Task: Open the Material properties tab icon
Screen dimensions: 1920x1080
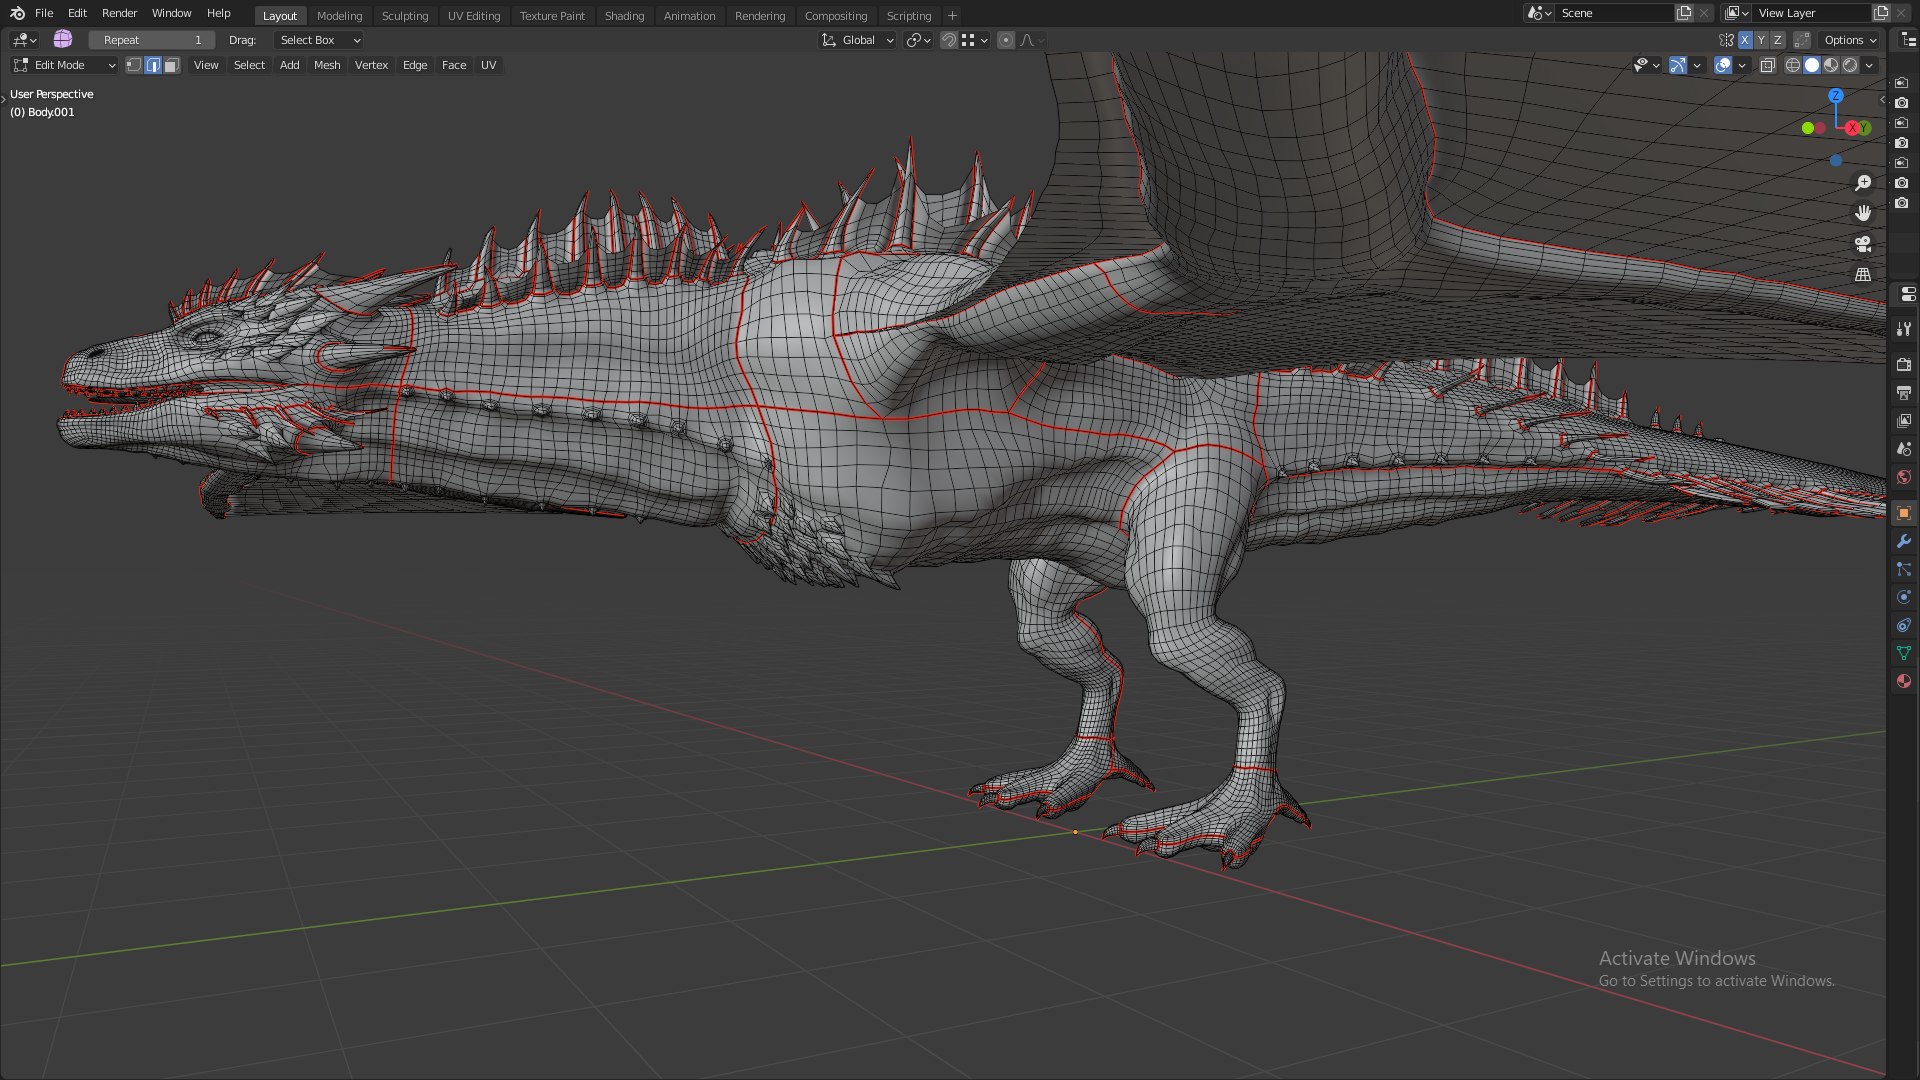Action: (x=1904, y=681)
